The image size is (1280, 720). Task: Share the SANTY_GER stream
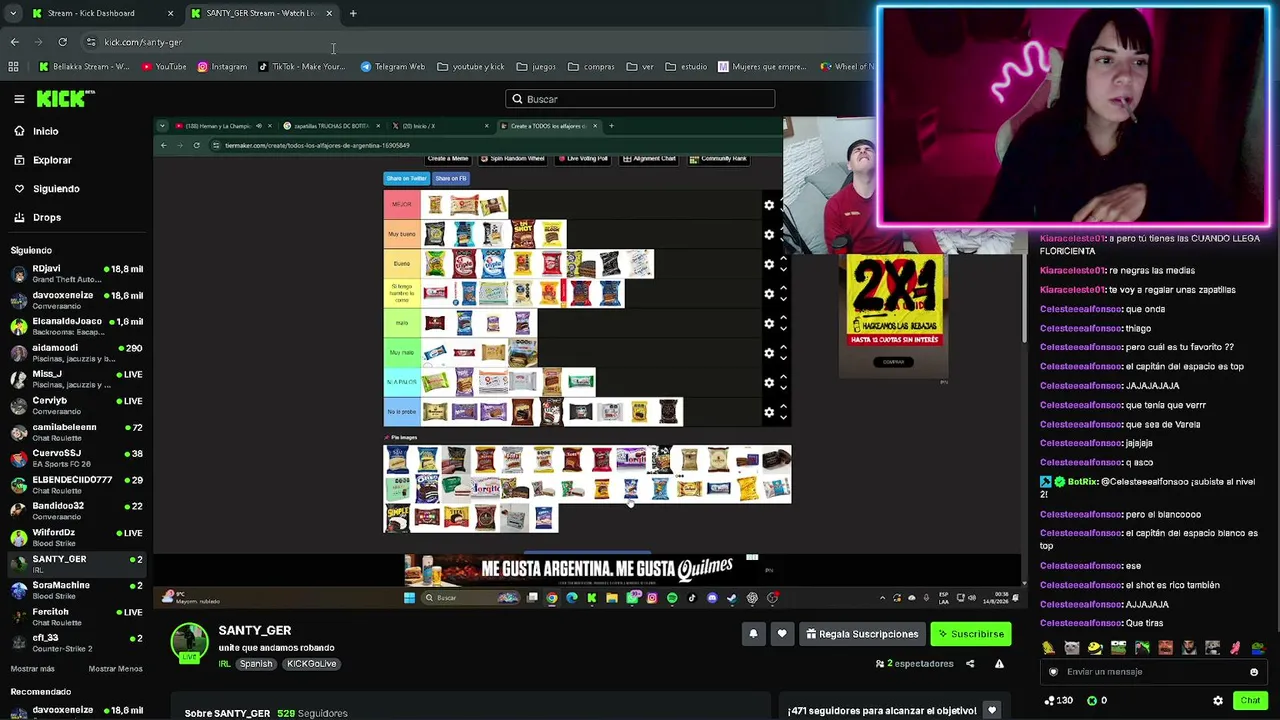(970, 663)
